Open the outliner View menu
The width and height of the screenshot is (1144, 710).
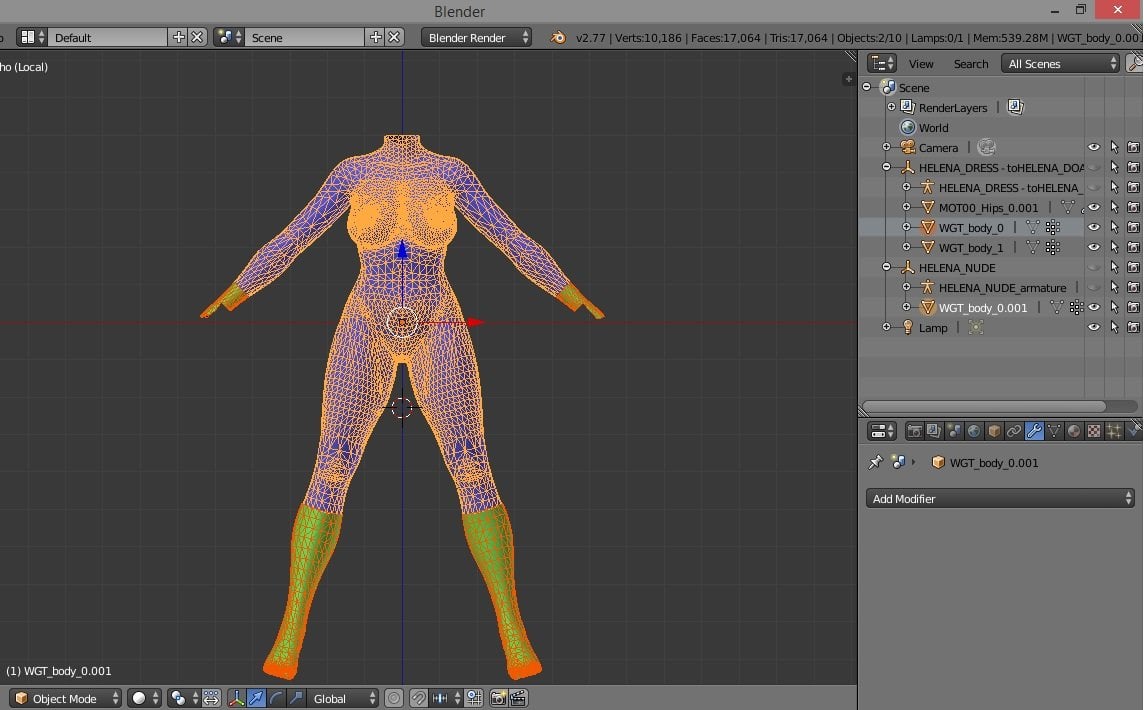(x=921, y=64)
